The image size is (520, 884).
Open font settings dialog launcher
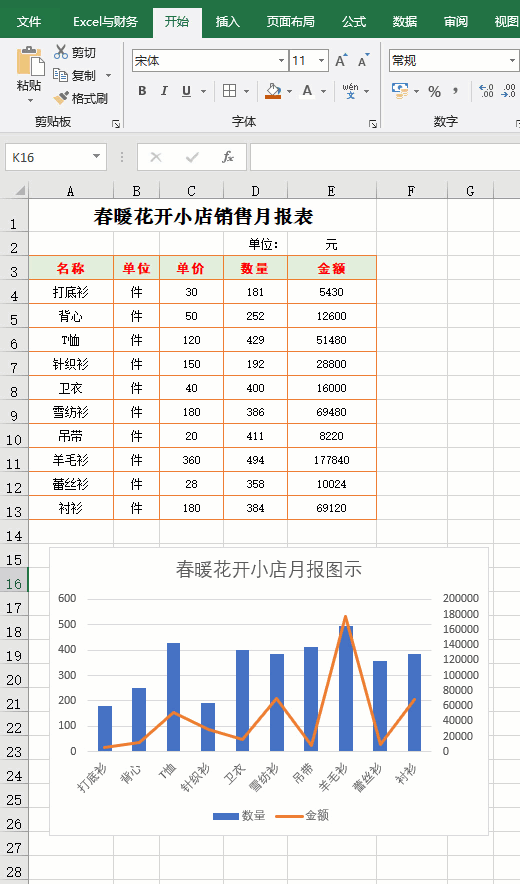(372, 123)
